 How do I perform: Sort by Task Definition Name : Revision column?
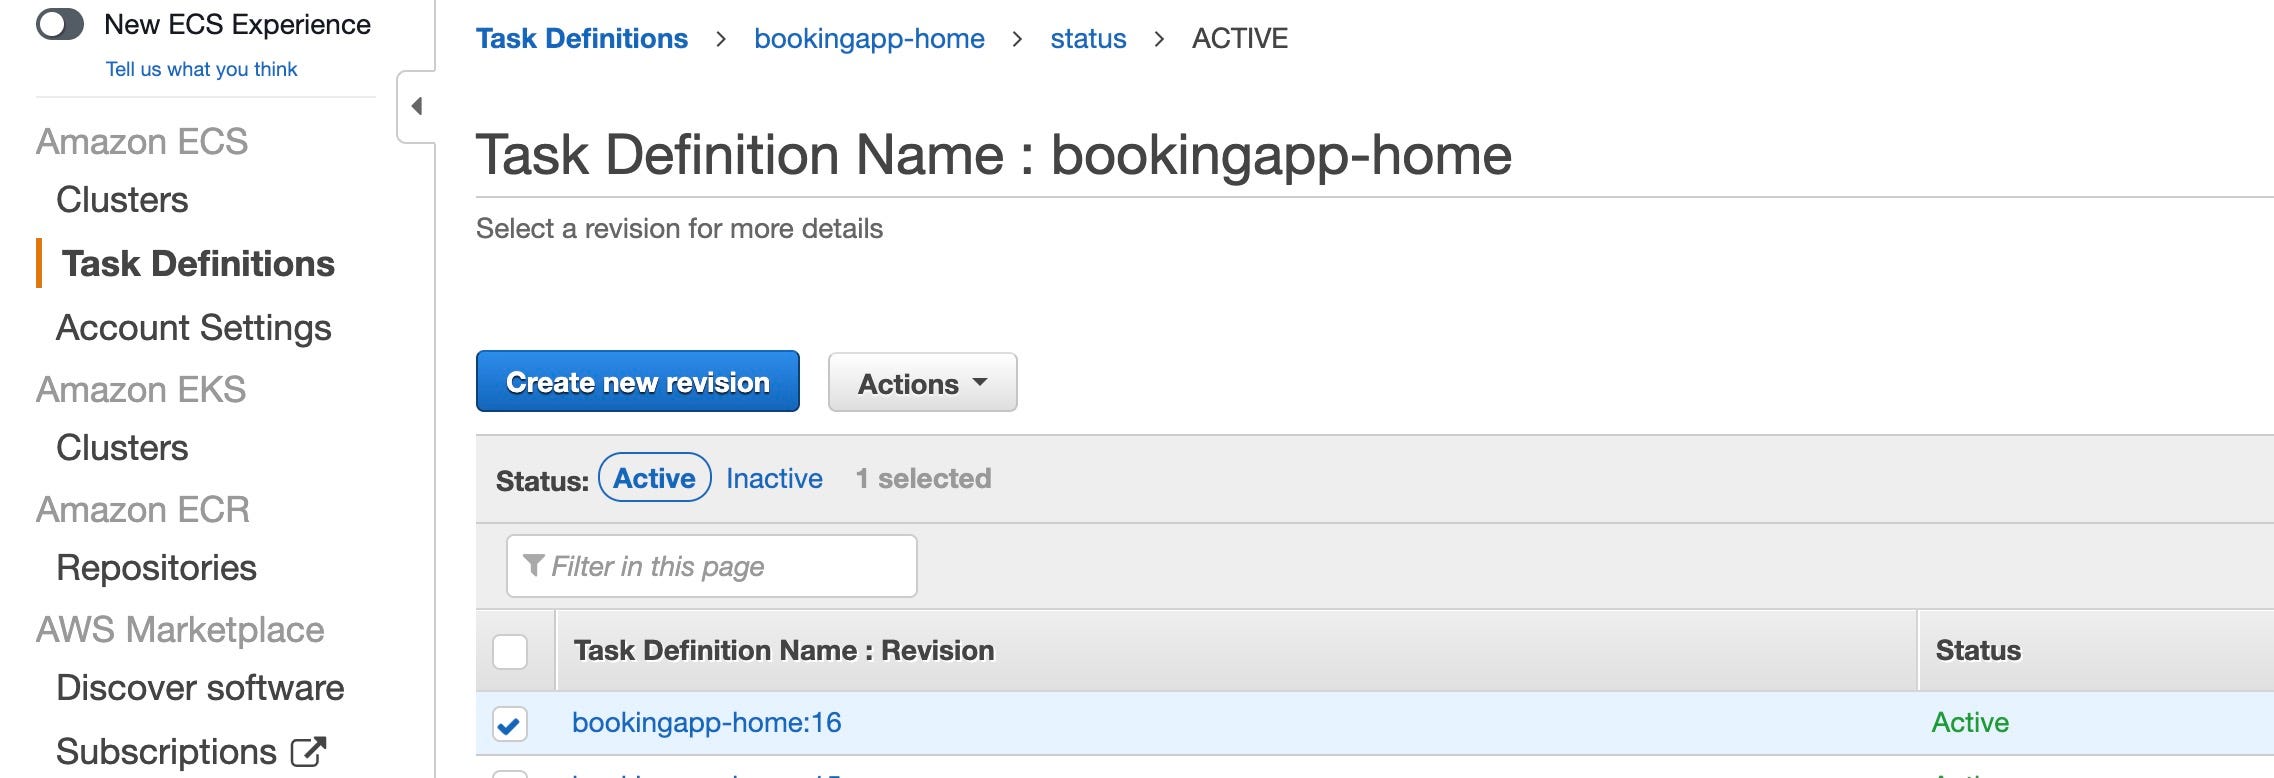pos(783,651)
